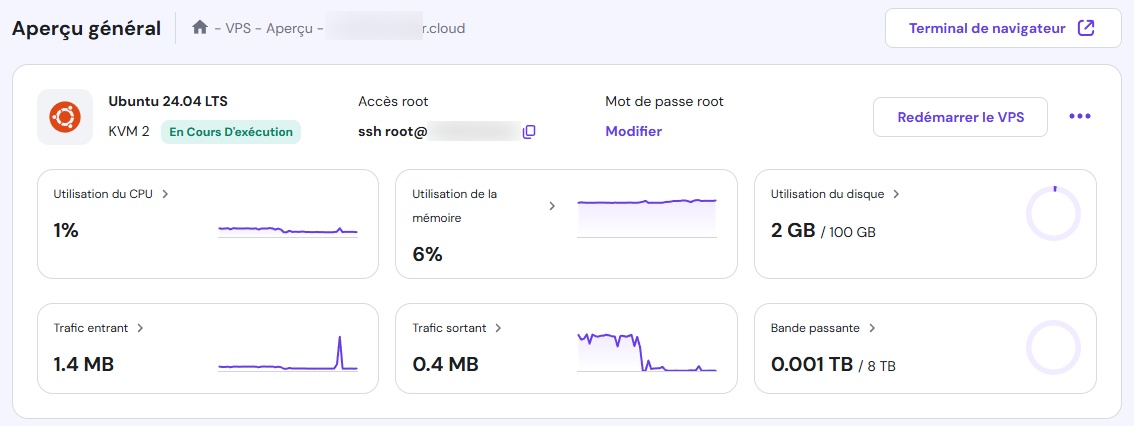Viewport: 1134px width, 426px height.
Task: Click the En Cours D'exécution status badge
Action: (231, 132)
